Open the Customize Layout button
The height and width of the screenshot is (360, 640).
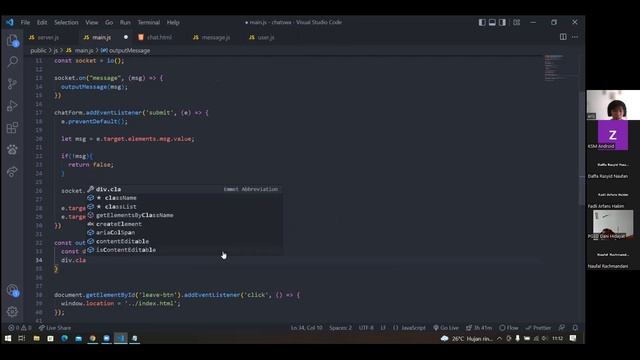click(517, 22)
